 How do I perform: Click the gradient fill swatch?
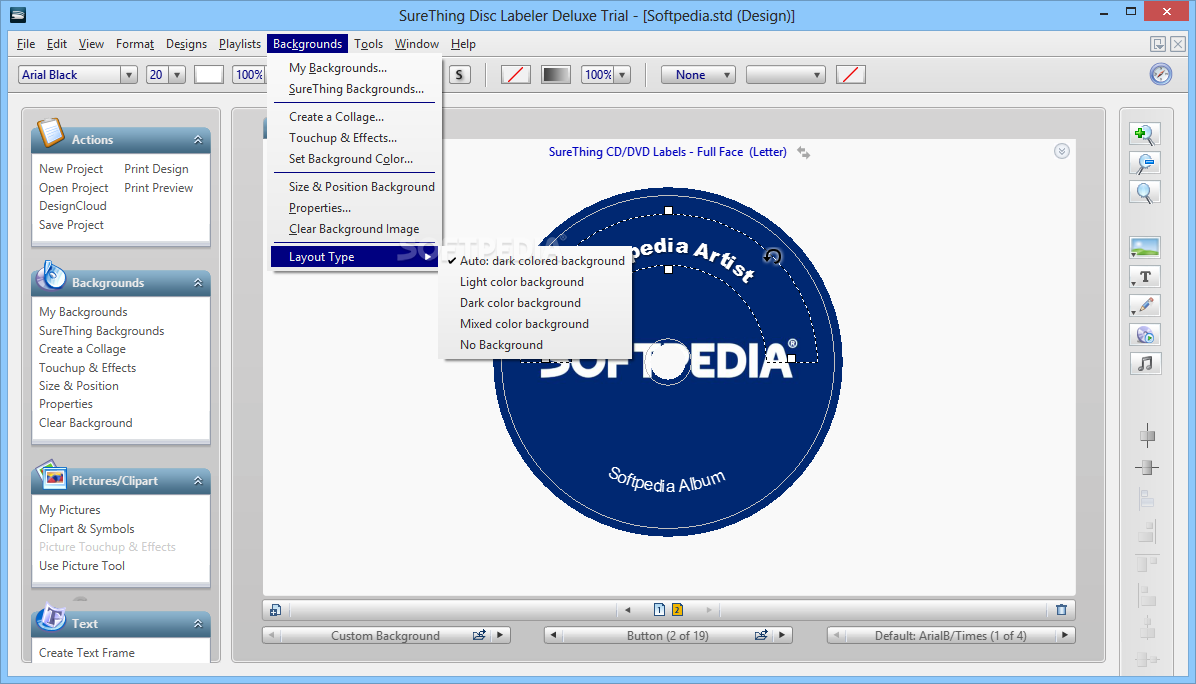click(555, 75)
